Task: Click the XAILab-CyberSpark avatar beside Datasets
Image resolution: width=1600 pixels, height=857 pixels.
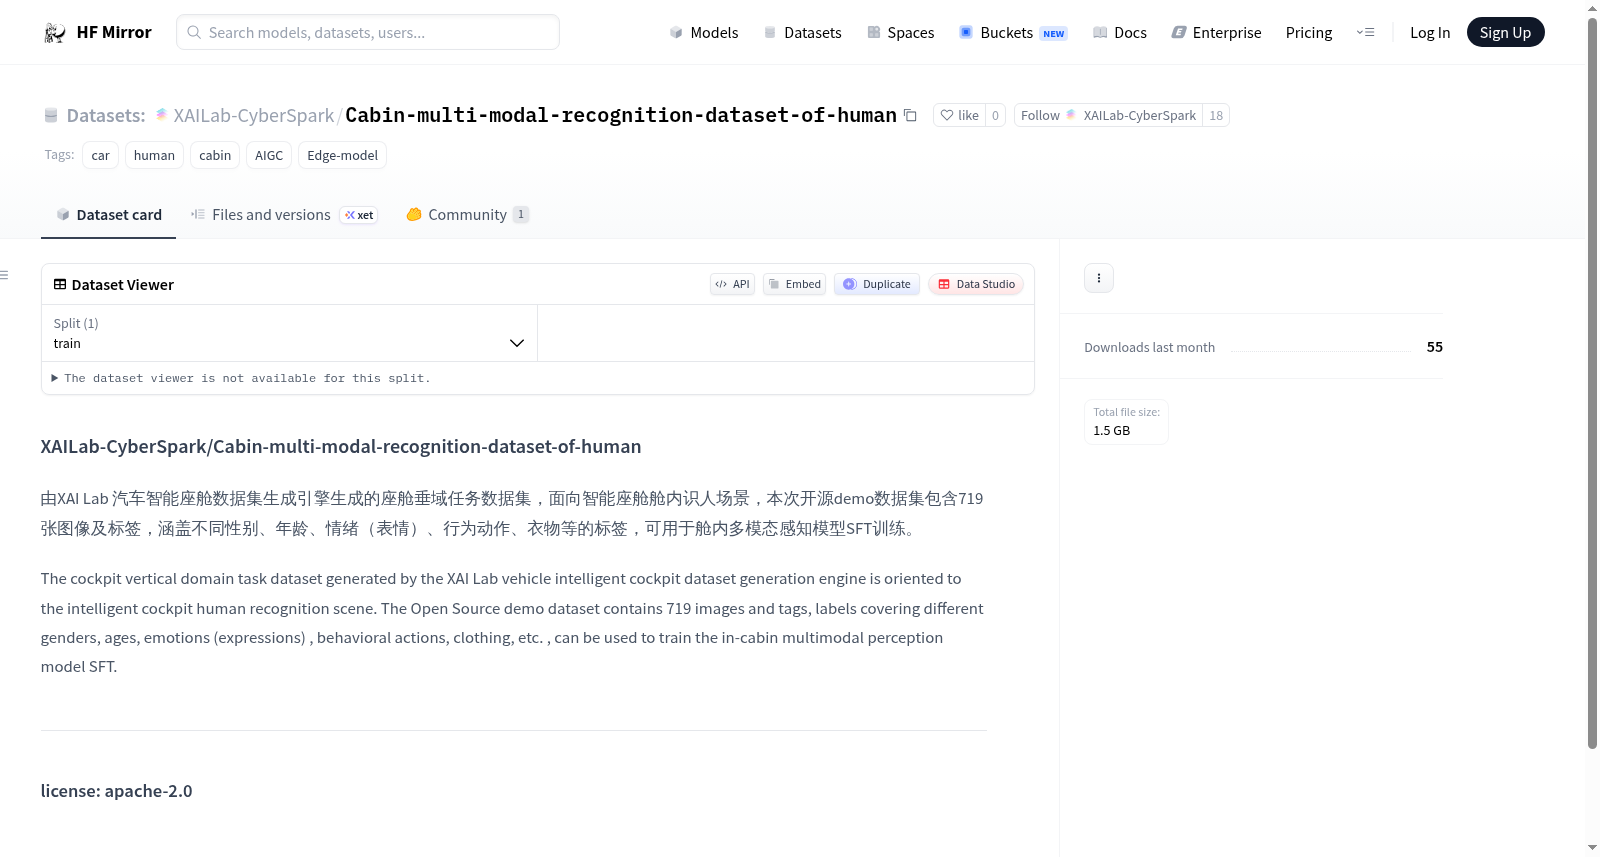Action: click(x=161, y=115)
